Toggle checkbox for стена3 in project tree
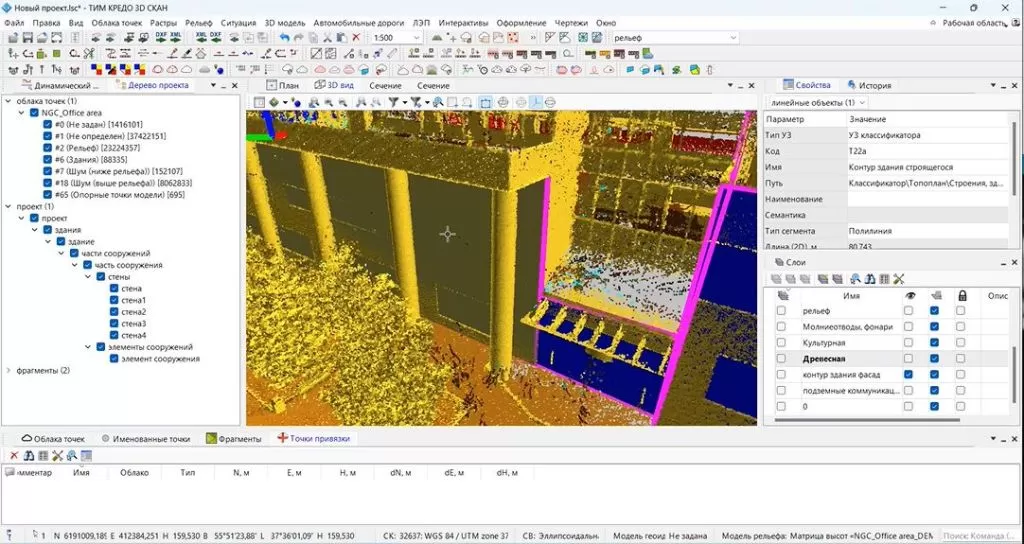The image size is (1024, 544). [x=114, y=324]
